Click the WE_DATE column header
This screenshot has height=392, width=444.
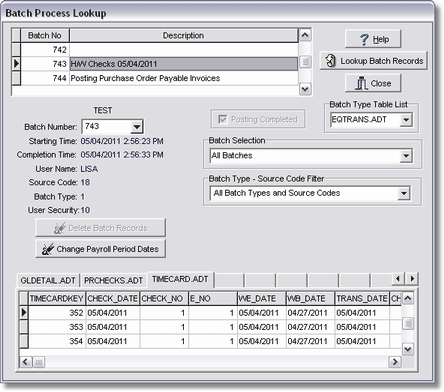(x=261, y=299)
